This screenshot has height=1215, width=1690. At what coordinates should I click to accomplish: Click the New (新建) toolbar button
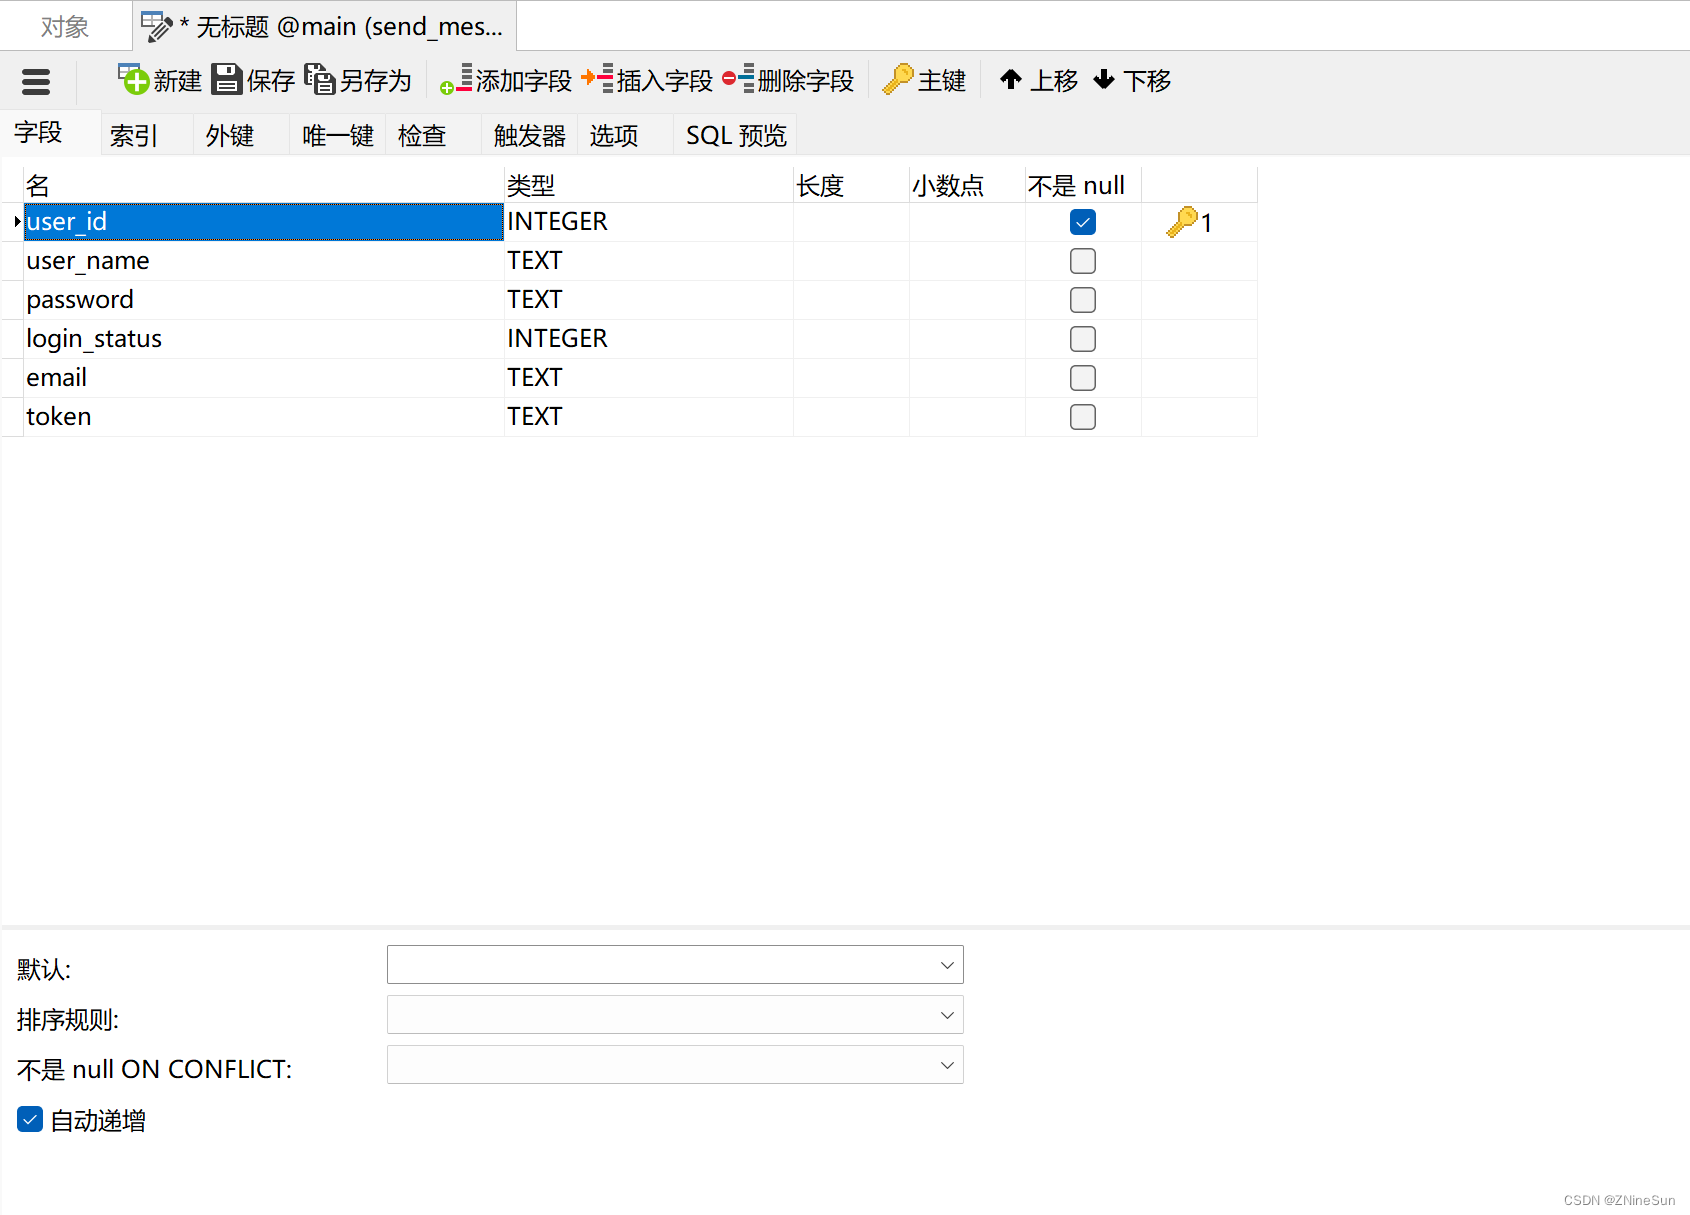tap(160, 80)
